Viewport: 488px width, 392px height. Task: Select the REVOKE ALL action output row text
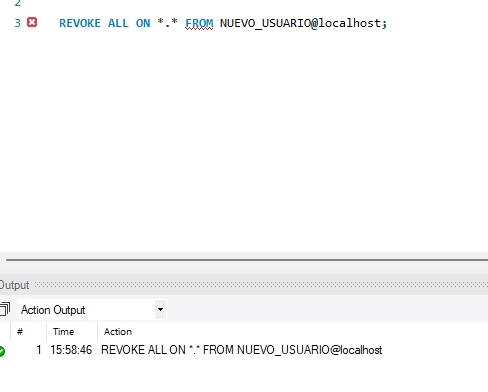242,350
